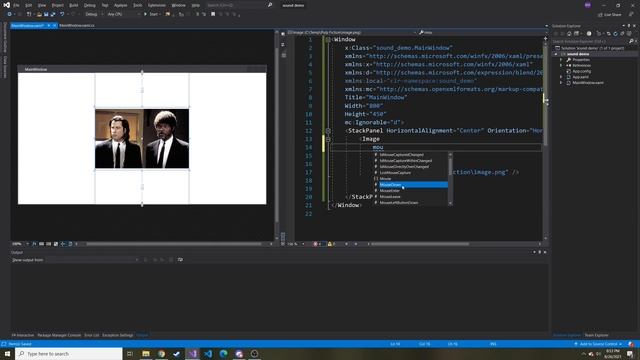Click the Open File folder icon

(x=39, y=14)
